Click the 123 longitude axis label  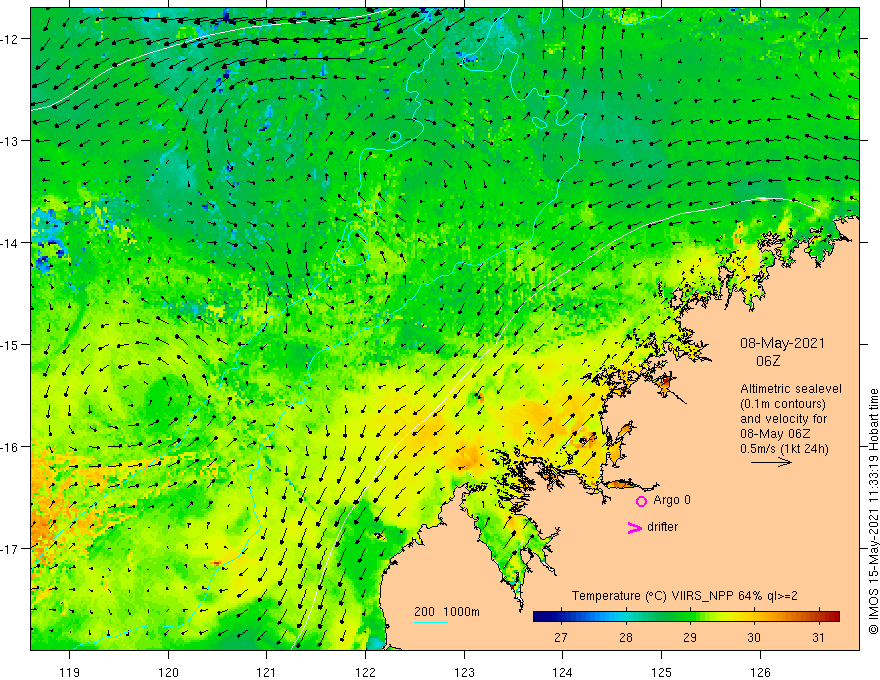coord(464,672)
